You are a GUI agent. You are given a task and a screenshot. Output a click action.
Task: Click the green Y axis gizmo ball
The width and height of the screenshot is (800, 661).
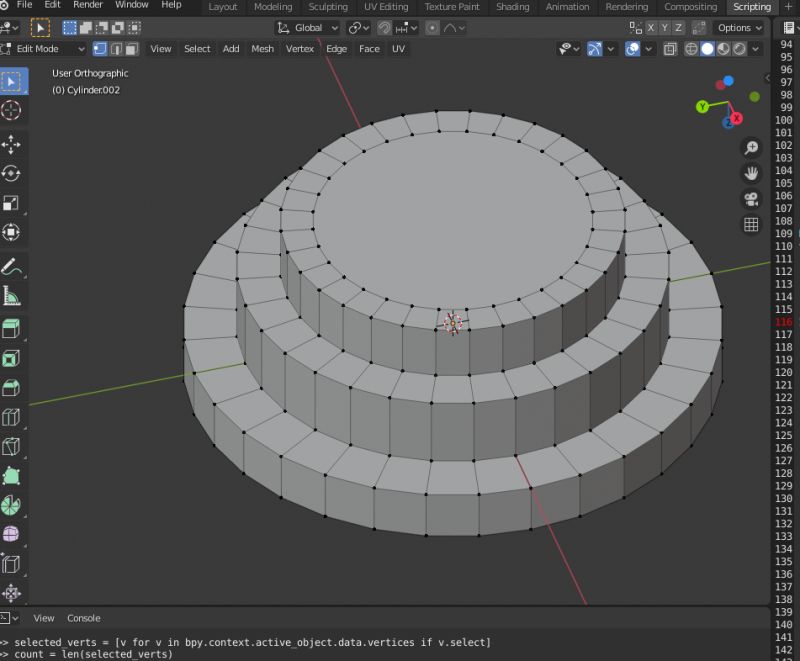pyautogui.click(x=703, y=106)
